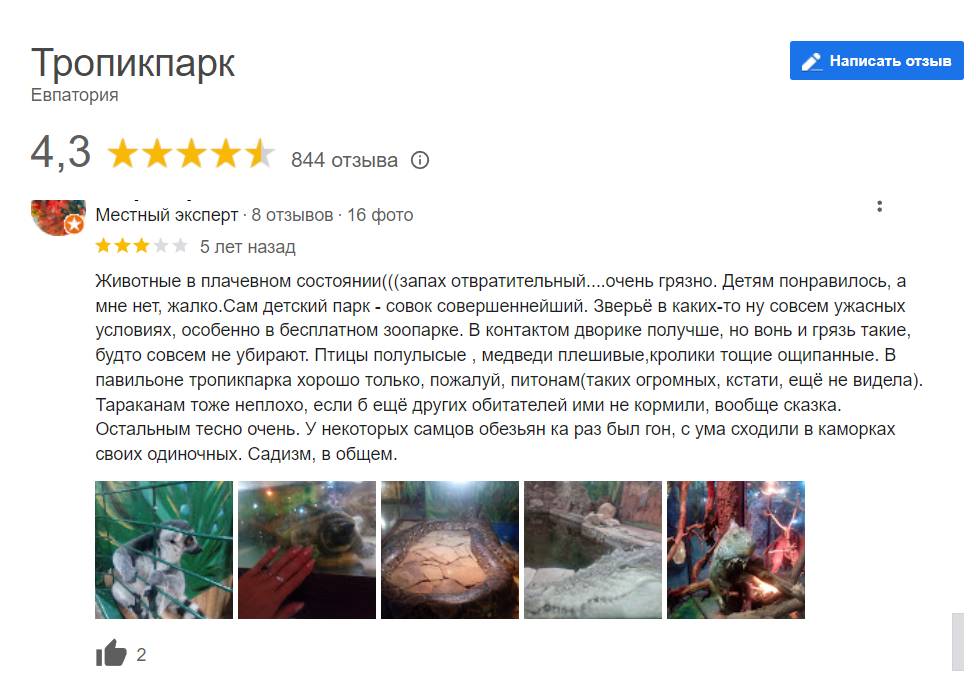976x692 pixels.
Task: Open the iguana photo thumbnail
Action: tap(736, 549)
